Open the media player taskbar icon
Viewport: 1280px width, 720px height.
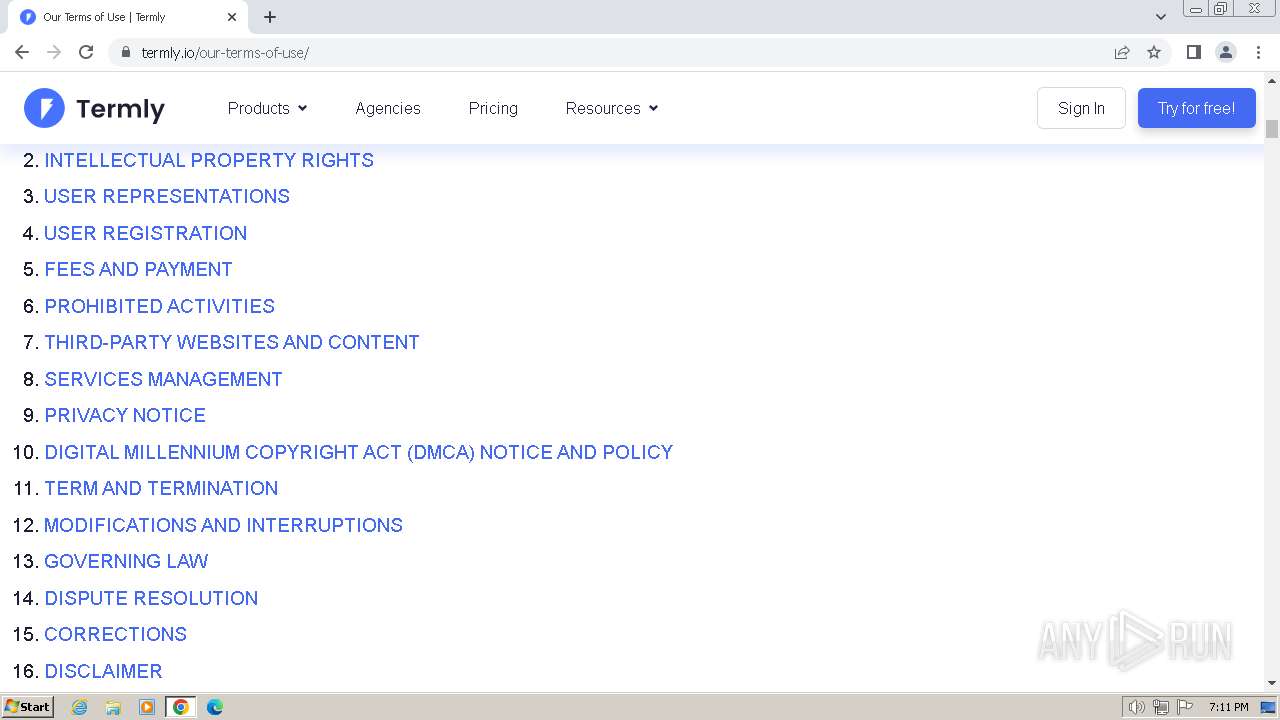point(147,707)
